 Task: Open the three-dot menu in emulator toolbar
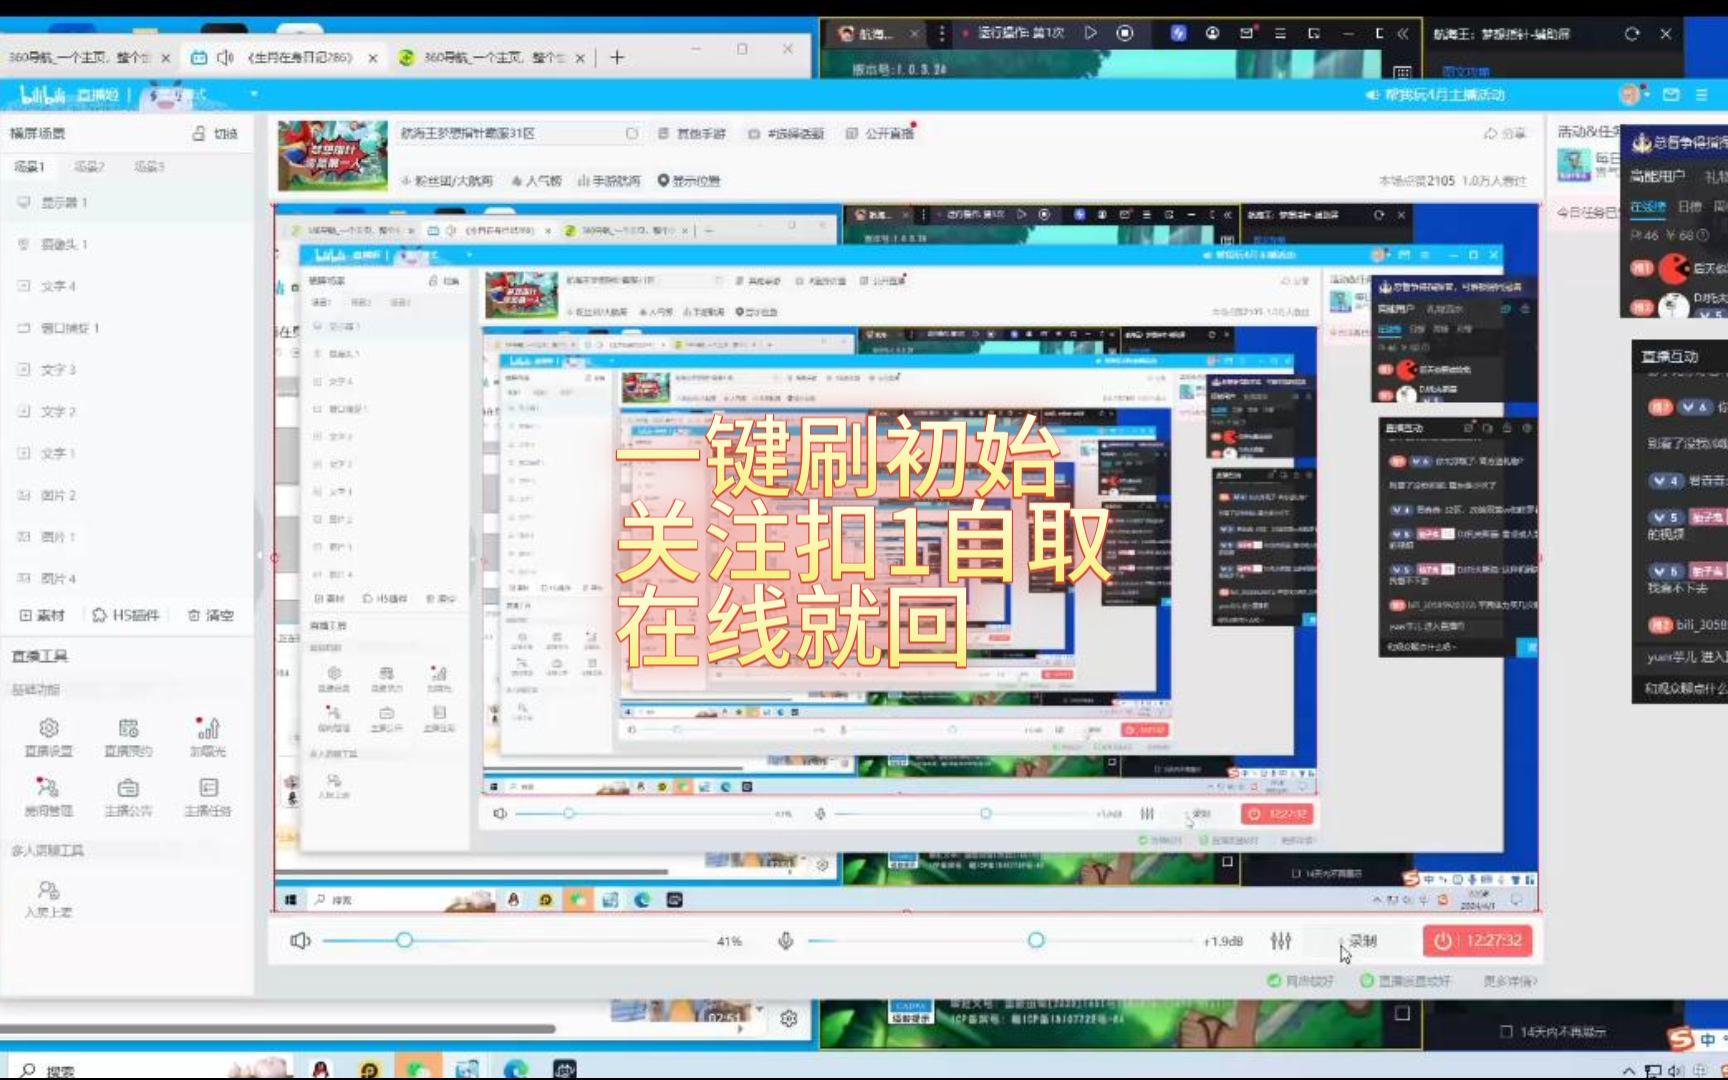pos(941,33)
